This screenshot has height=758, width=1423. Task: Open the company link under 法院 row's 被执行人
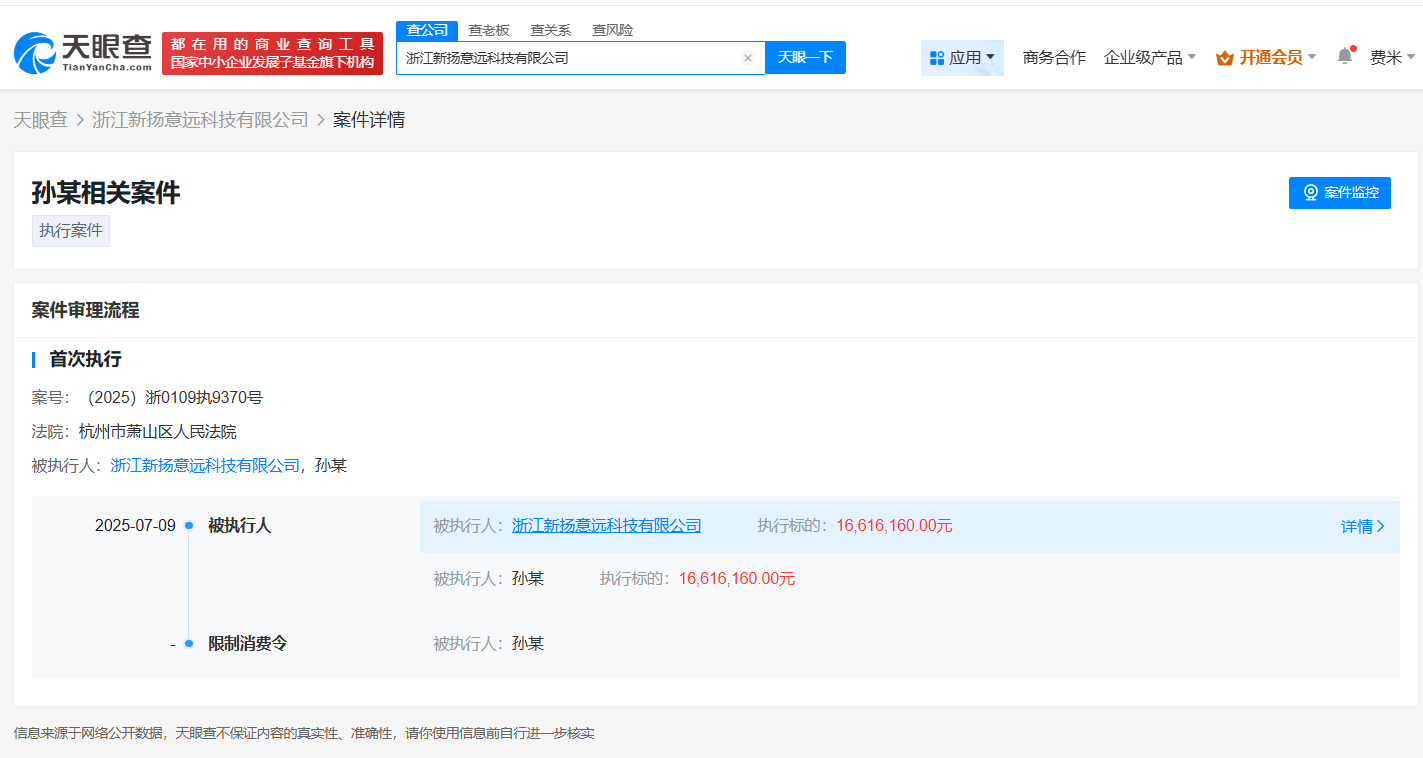(x=205, y=466)
